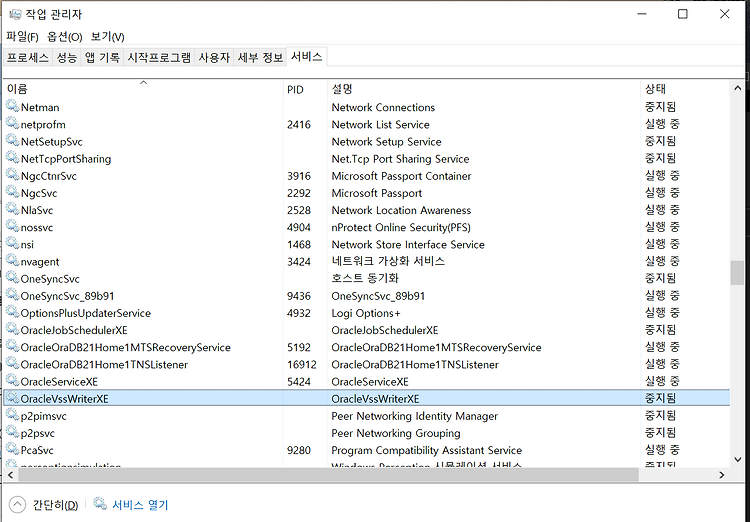Click the gear icon beside NetSetupSvc
The width and height of the screenshot is (750, 522).
pos(12,141)
